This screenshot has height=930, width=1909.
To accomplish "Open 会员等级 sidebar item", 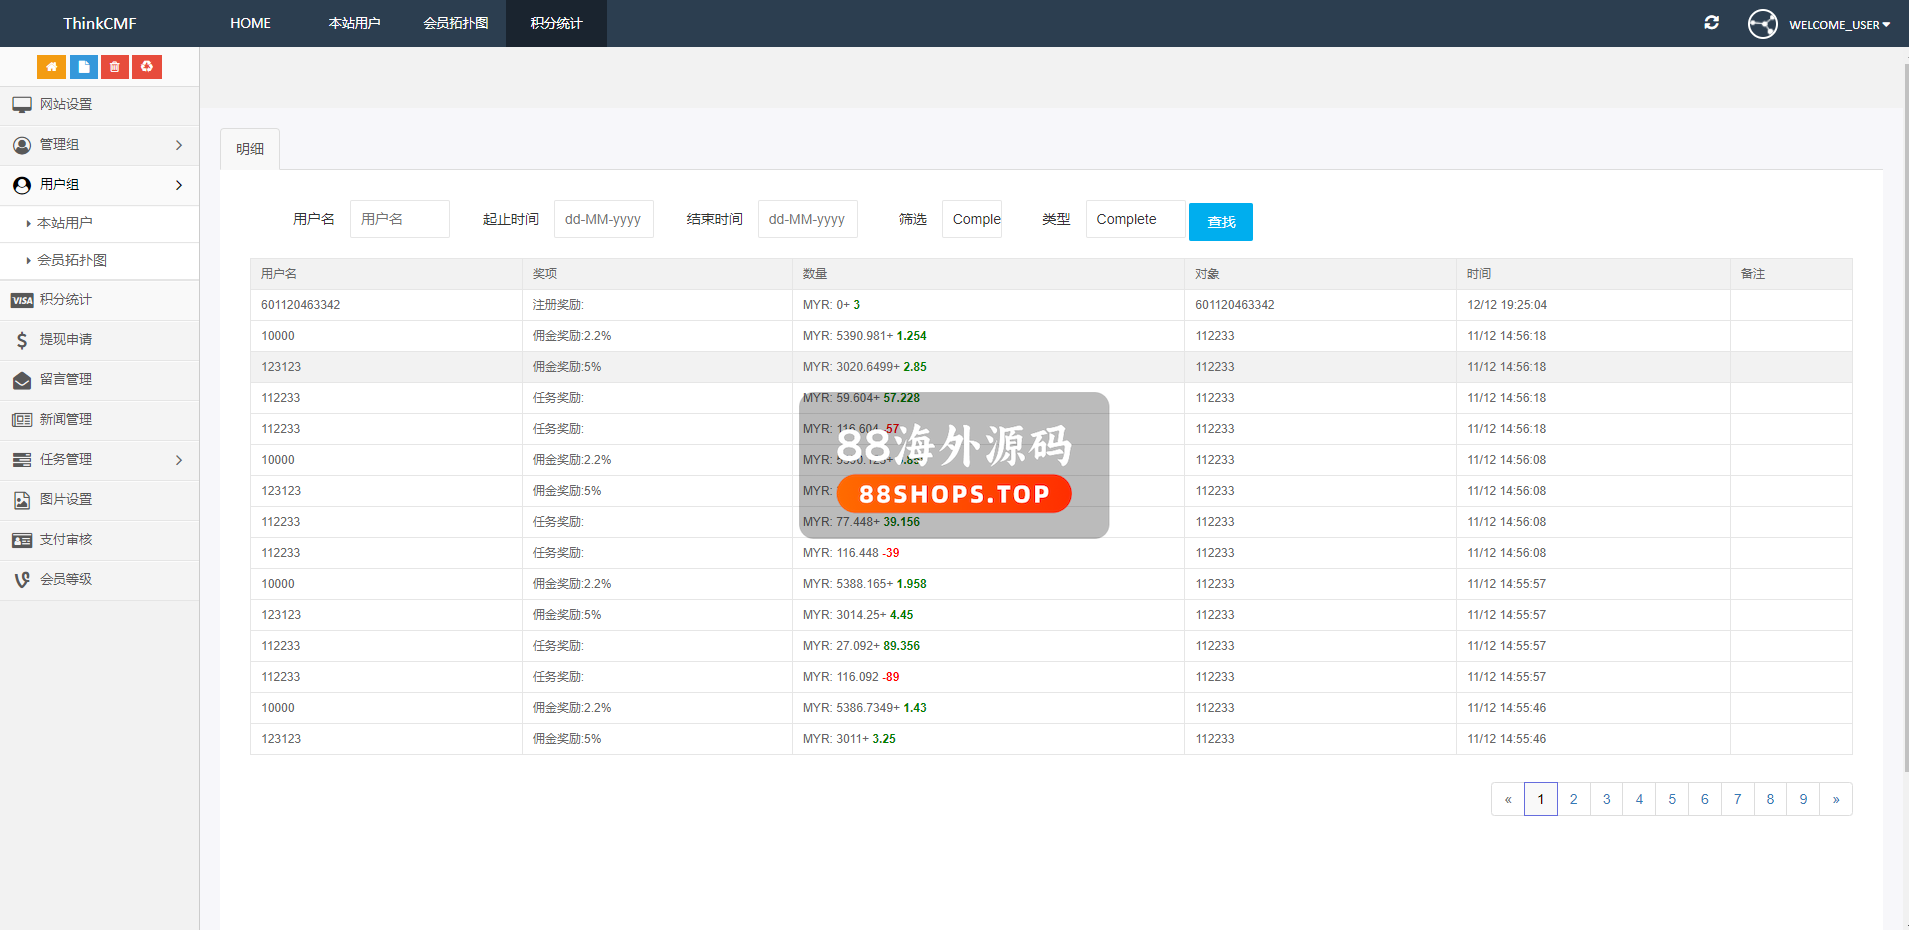I will click(x=66, y=580).
